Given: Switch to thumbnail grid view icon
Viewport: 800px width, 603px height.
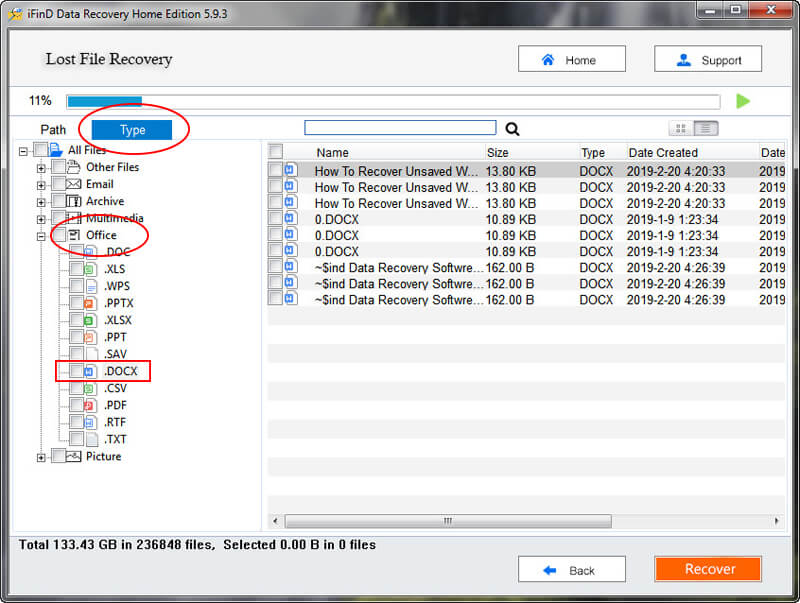Looking at the screenshot, I should (x=681, y=129).
